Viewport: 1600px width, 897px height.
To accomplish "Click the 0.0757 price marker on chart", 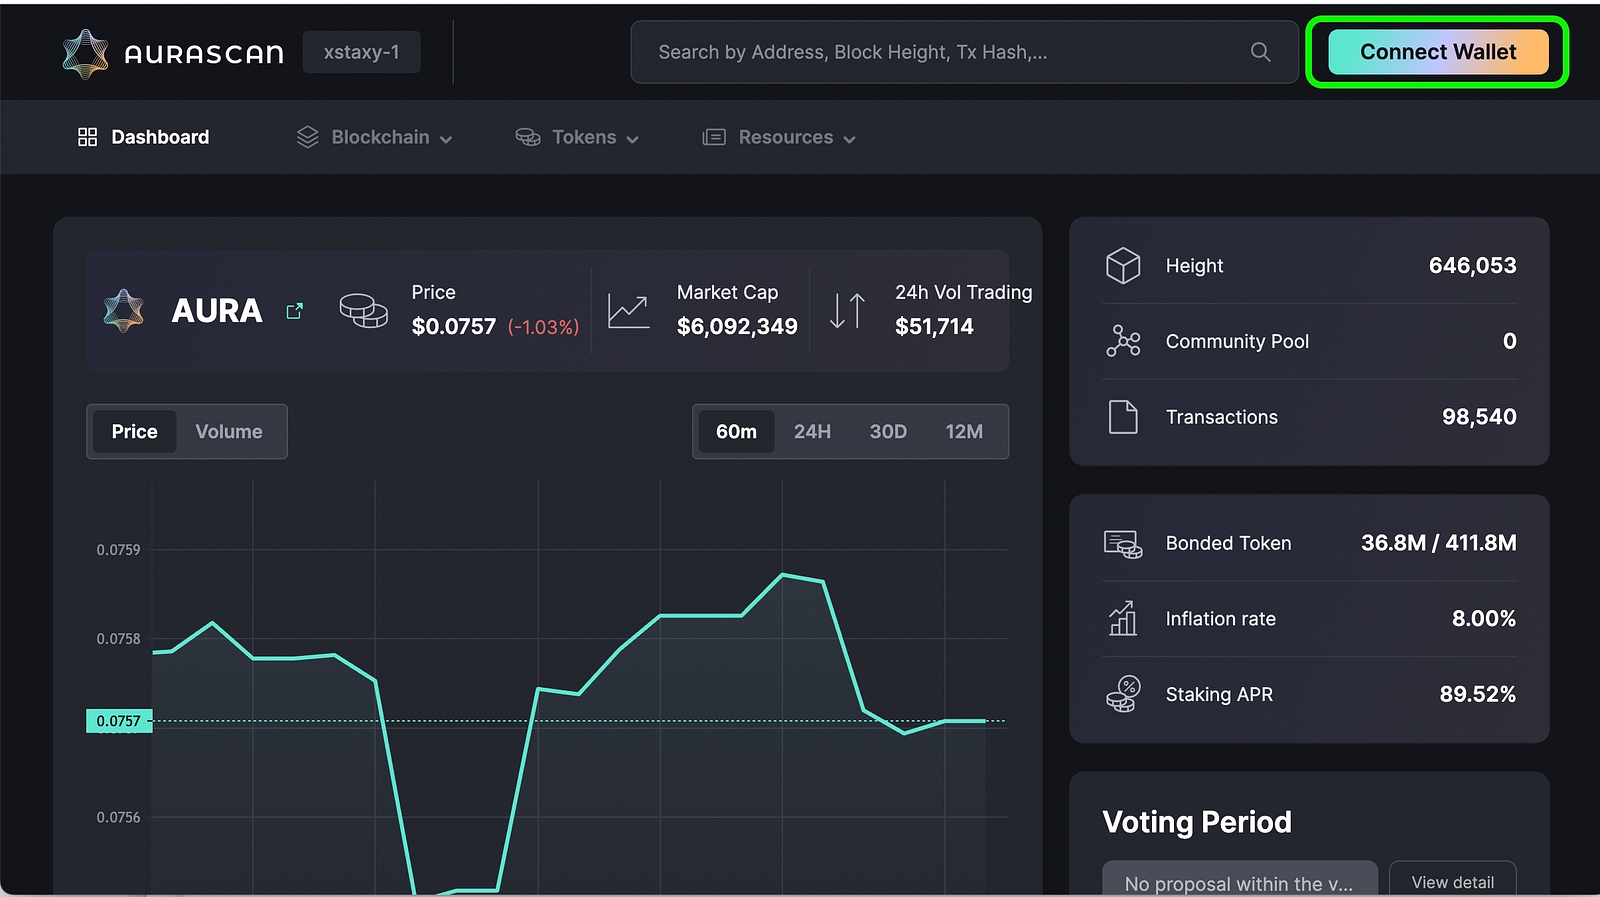I will 119,721.
